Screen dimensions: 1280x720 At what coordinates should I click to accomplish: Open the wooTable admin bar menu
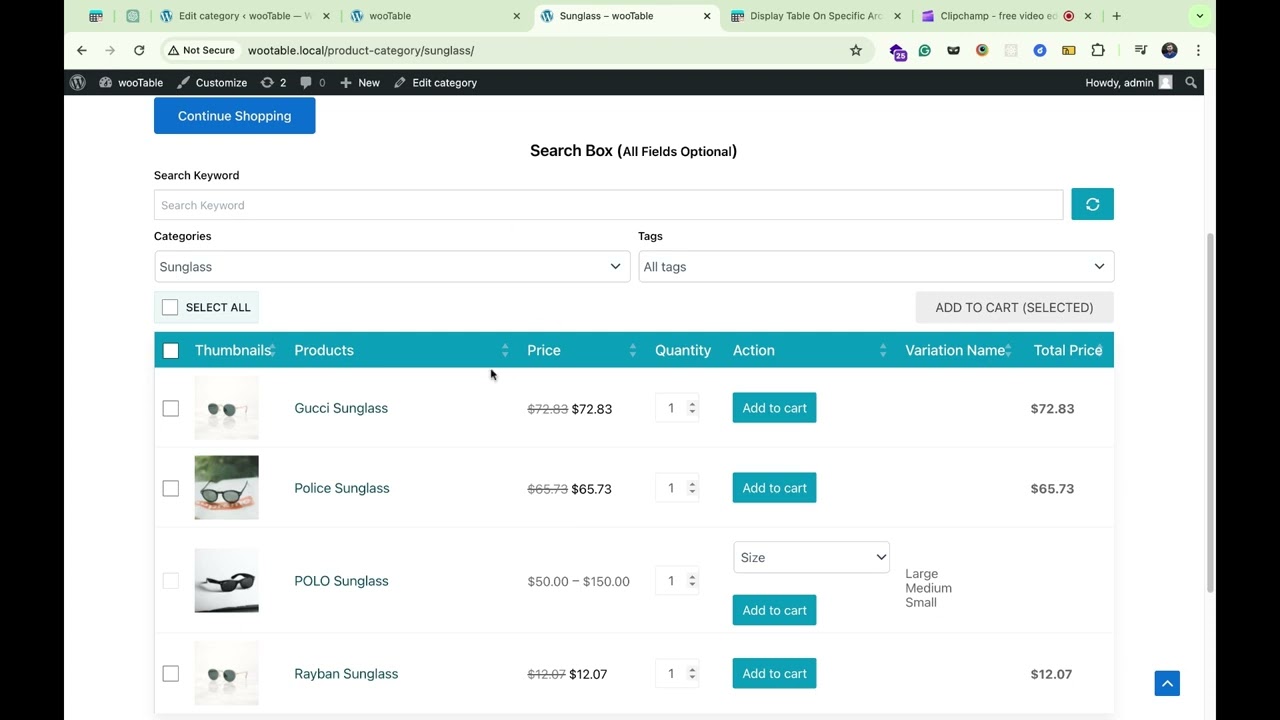(x=131, y=83)
